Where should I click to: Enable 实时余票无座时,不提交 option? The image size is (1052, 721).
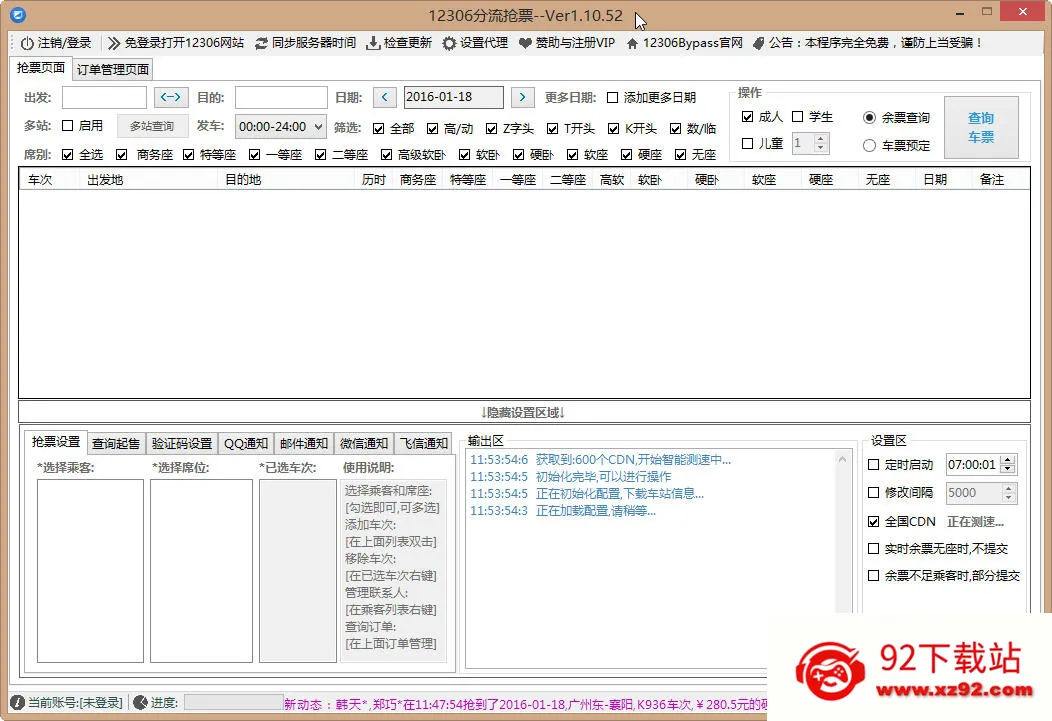click(873, 549)
